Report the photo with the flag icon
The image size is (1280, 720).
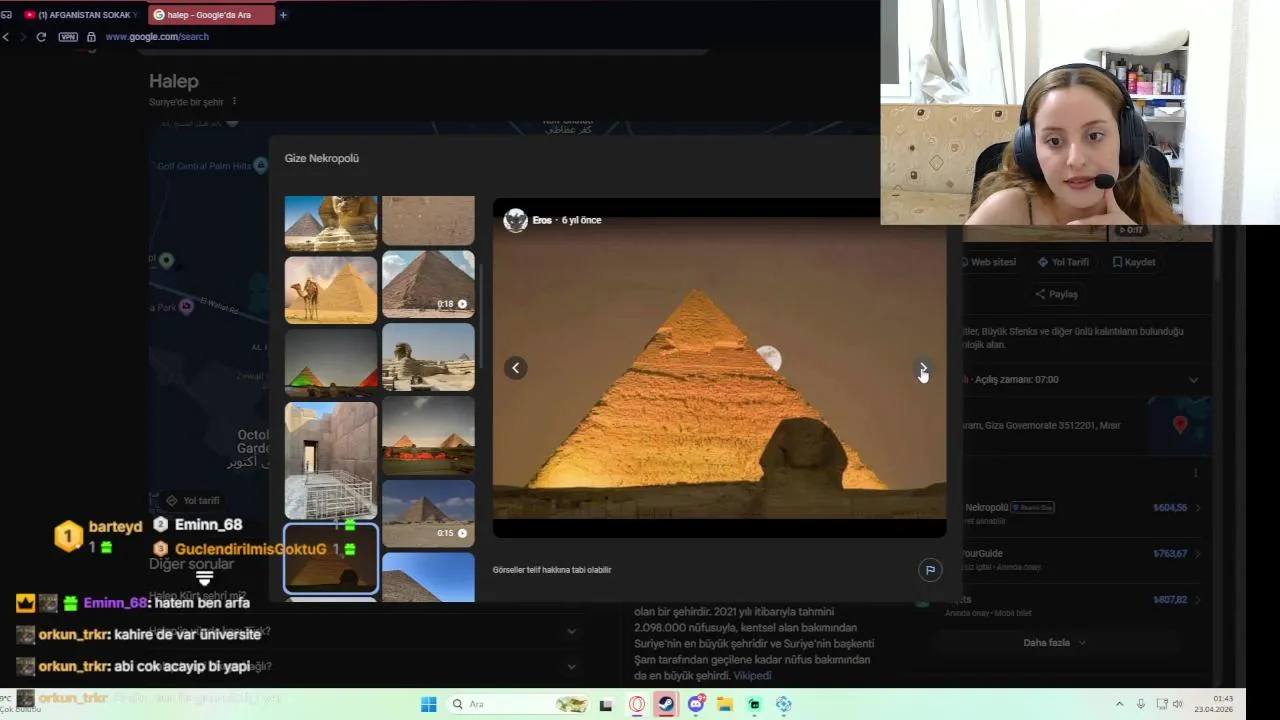coord(930,570)
